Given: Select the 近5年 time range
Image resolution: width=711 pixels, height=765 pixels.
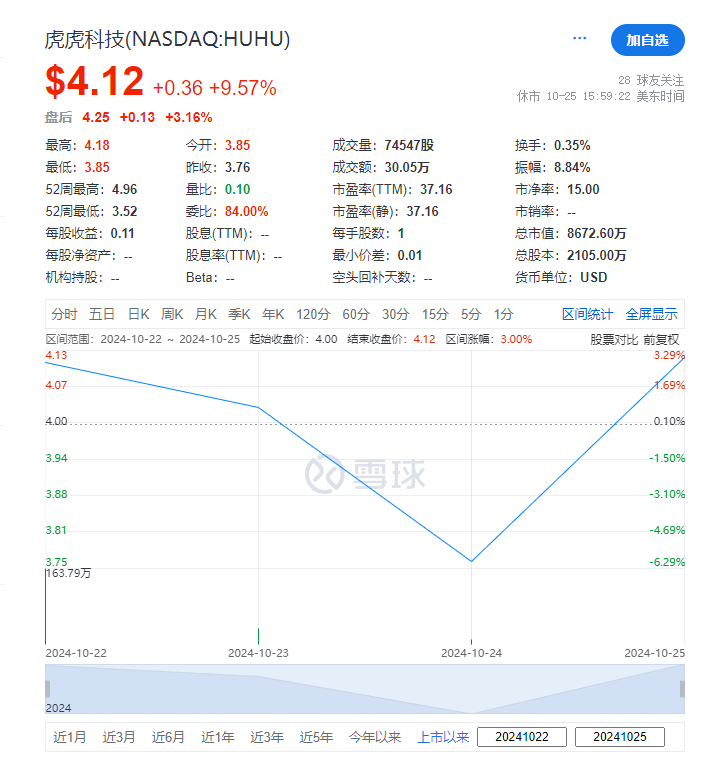Looking at the screenshot, I should point(316,737).
